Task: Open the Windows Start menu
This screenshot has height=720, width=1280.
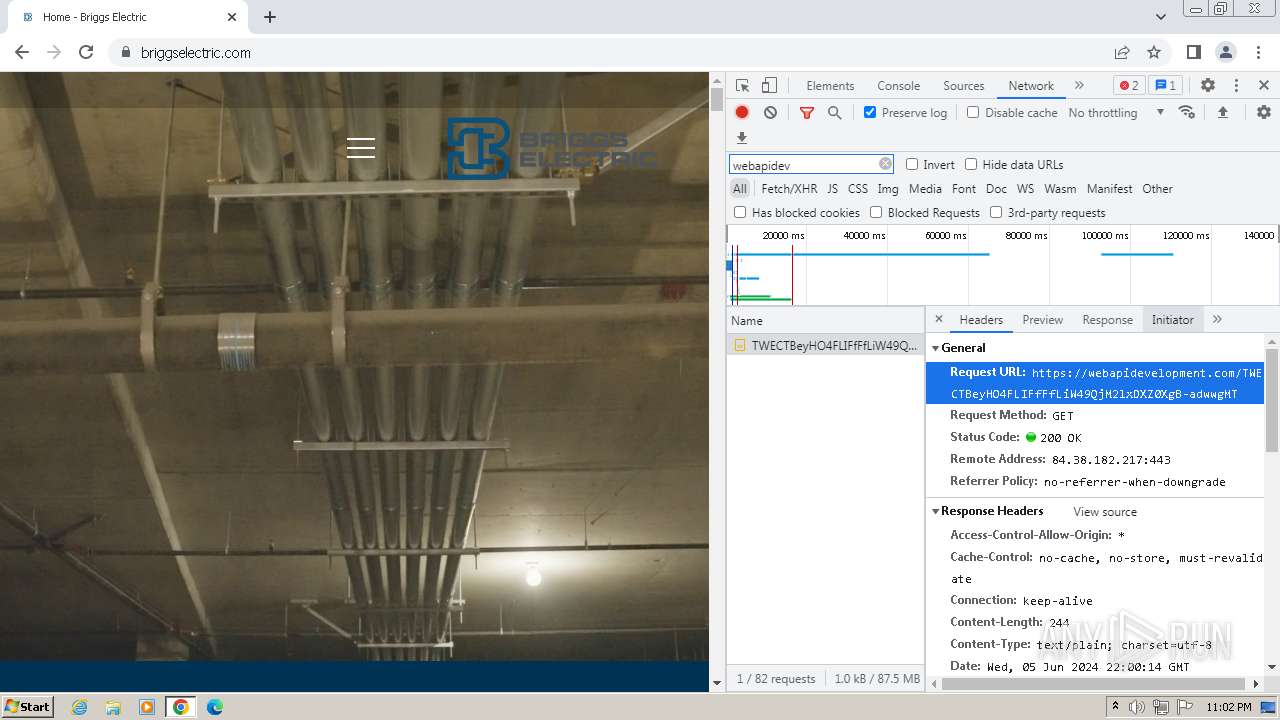Action: pos(28,706)
